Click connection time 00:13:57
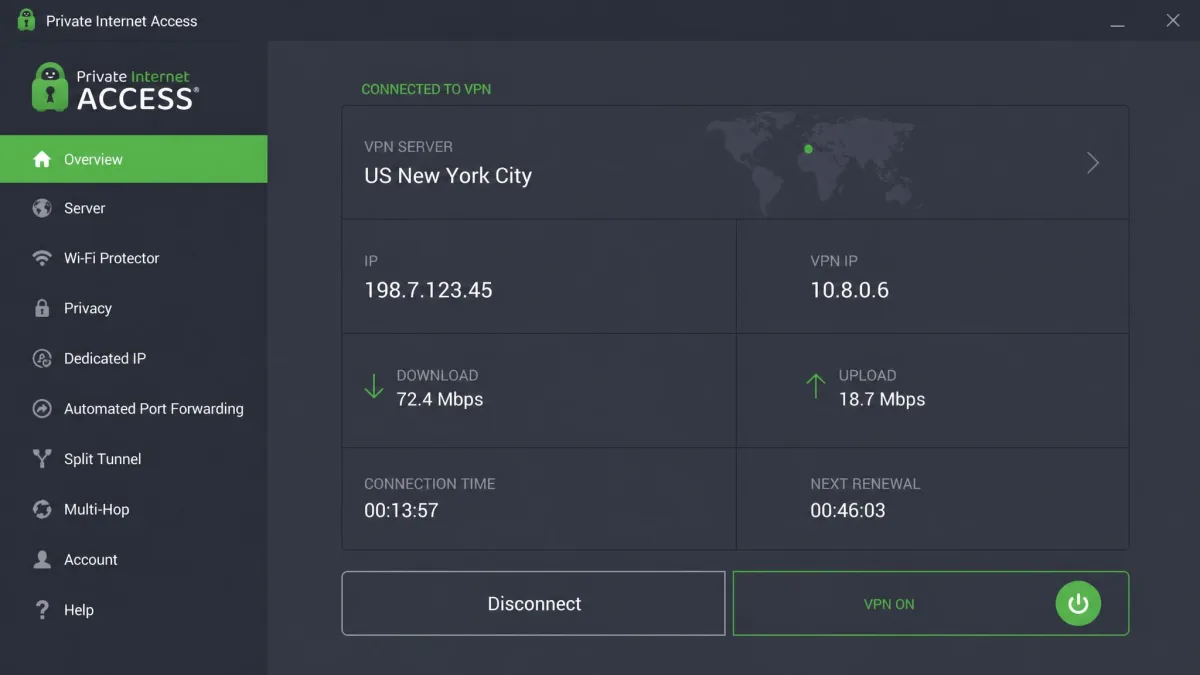The width and height of the screenshot is (1200, 675). tap(401, 510)
